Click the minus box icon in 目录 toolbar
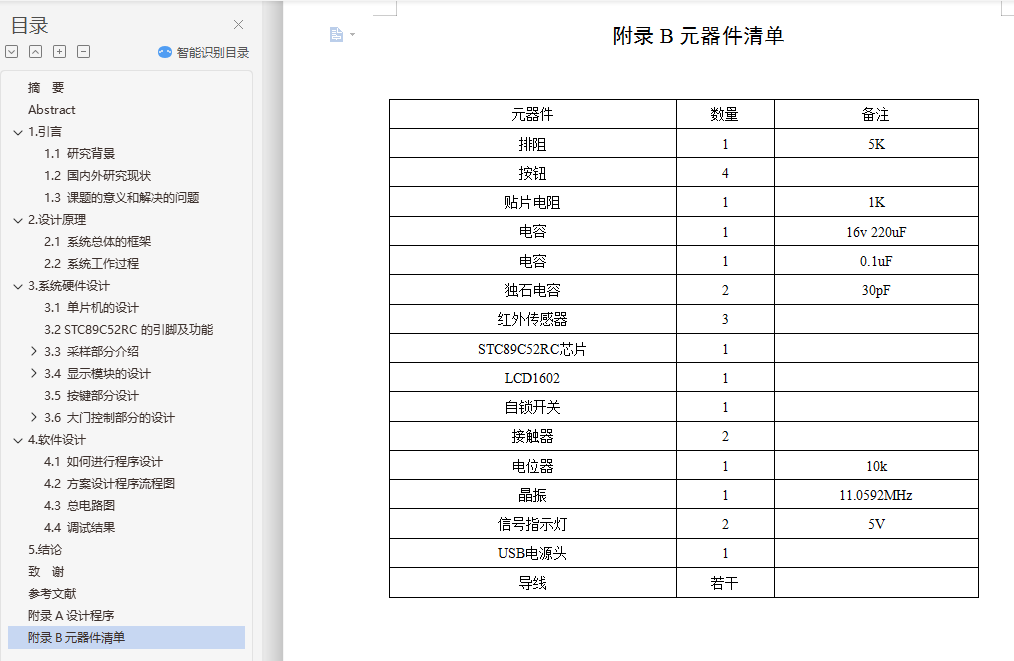Screen dimensions: 1014x661 [x=83, y=52]
